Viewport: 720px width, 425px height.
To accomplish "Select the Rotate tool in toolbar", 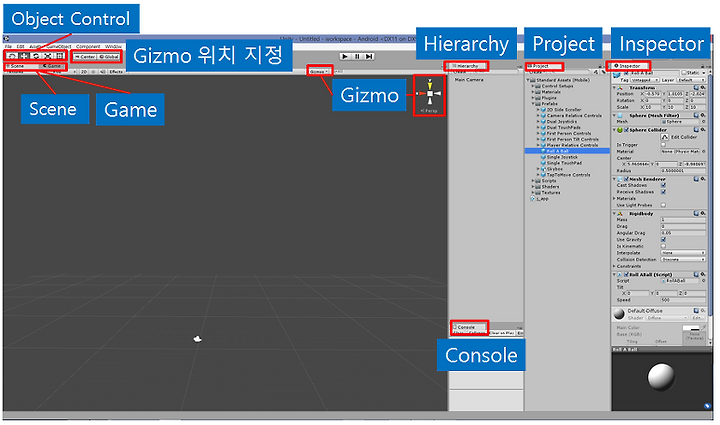I will pos(36,56).
